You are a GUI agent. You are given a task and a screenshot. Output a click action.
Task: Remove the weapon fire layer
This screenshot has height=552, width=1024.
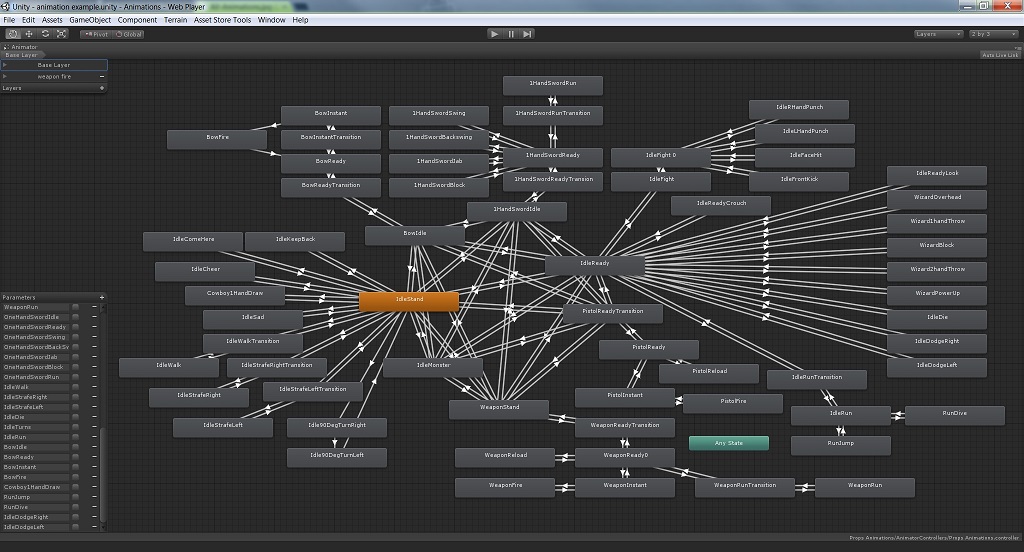click(102, 76)
